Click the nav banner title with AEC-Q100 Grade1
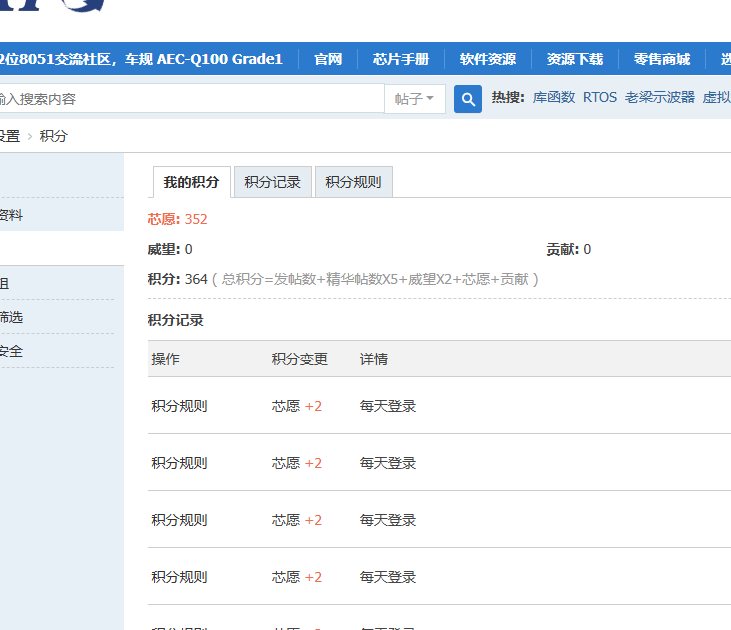This screenshot has height=630, width=731. click(141, 59)
